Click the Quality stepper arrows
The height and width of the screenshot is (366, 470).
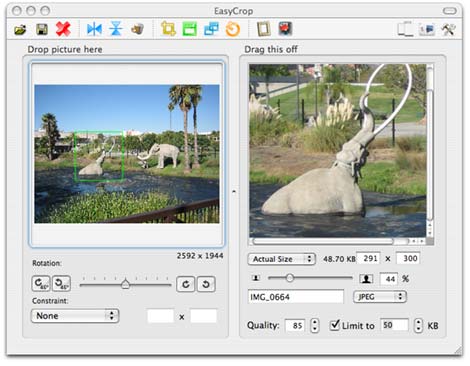(x=314, y=325)
